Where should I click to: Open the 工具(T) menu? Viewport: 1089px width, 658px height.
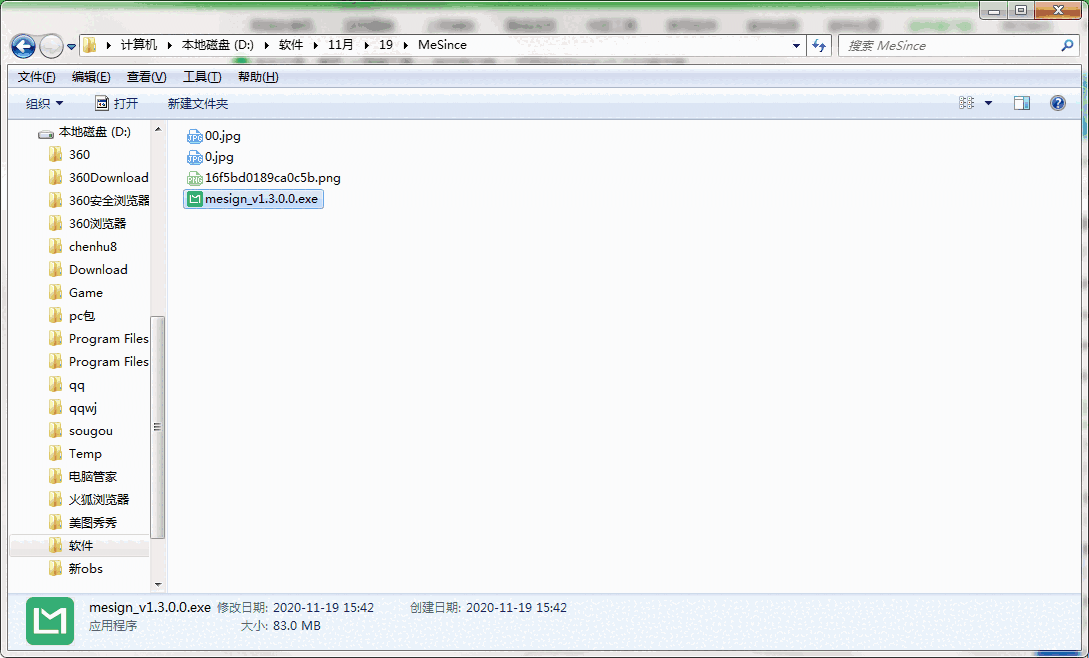pos(202,77)
